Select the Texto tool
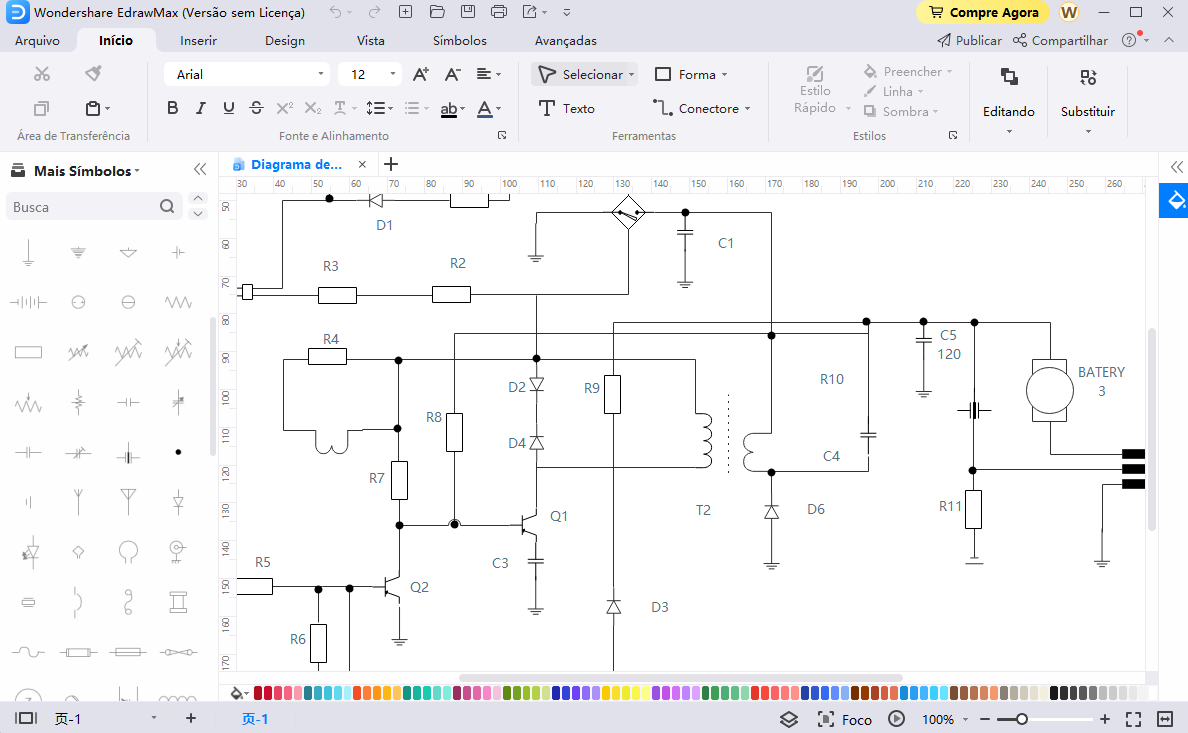This screenshot has width=1188, height=733. point(578,108)
